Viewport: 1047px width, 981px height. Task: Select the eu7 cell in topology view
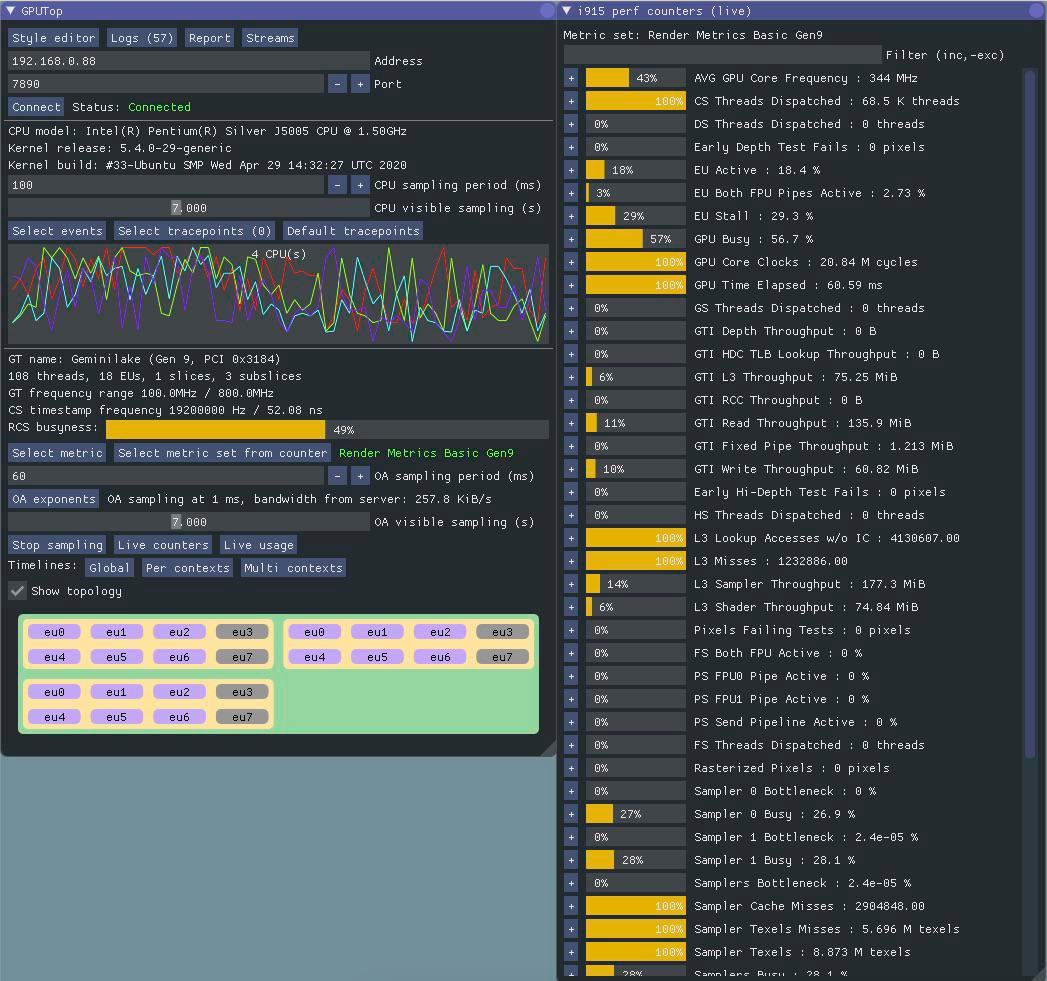click(240, 656)
